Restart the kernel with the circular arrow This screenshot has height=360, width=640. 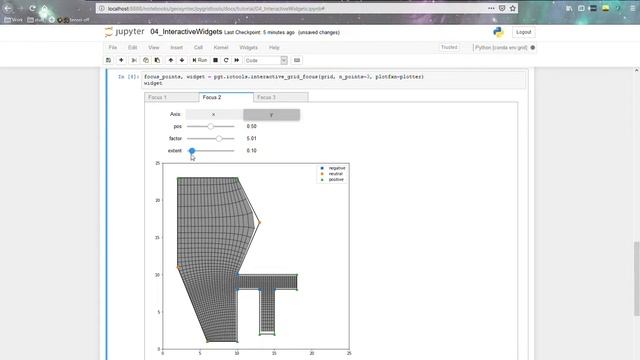[x=226, y=60]
